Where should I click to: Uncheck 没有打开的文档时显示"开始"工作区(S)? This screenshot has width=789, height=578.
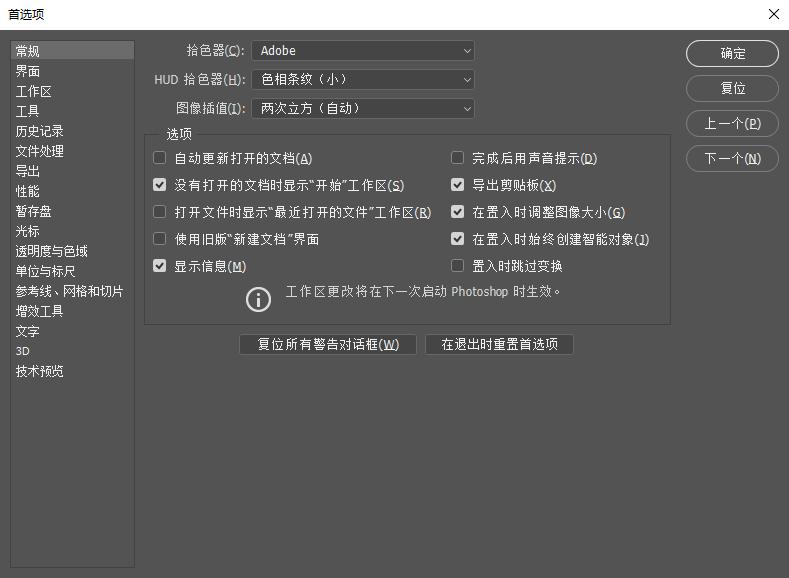pyautogui.click(x=160, y=185)
